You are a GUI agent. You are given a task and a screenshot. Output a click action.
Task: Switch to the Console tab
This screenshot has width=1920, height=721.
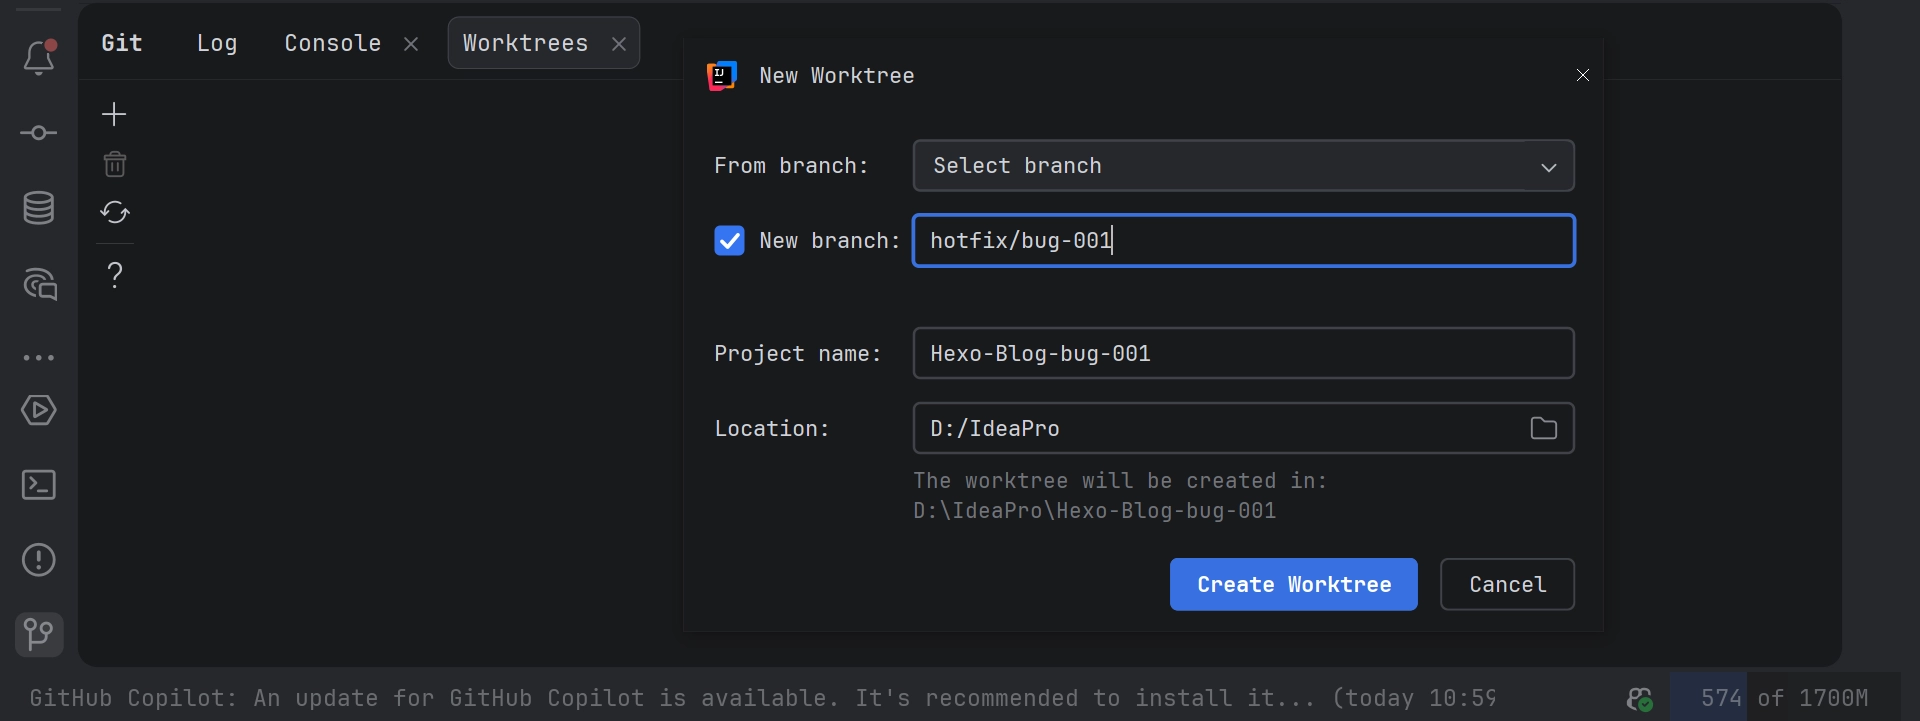[x=332, y=43]
